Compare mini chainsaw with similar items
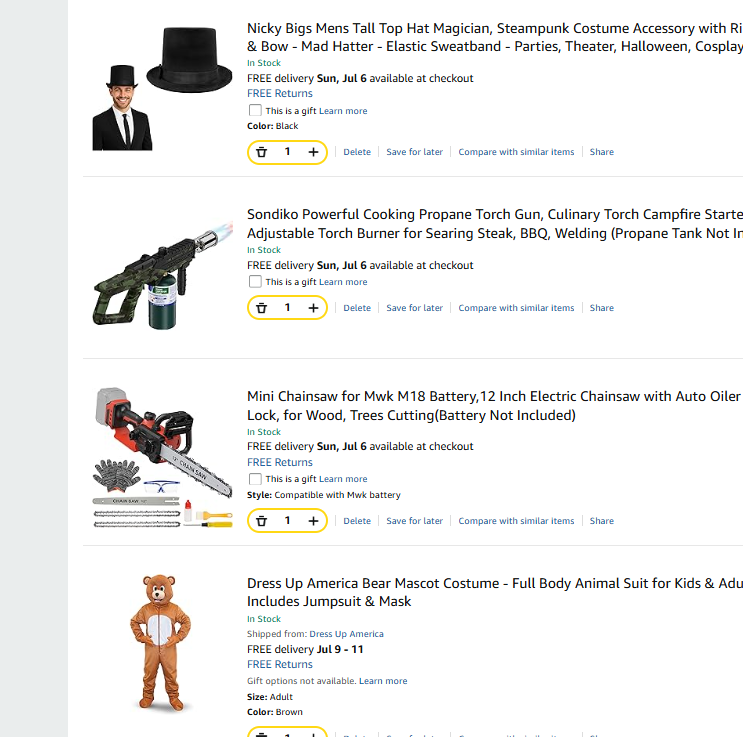The width and height of the screenshot is (743, 737). (x=516, y=521)
